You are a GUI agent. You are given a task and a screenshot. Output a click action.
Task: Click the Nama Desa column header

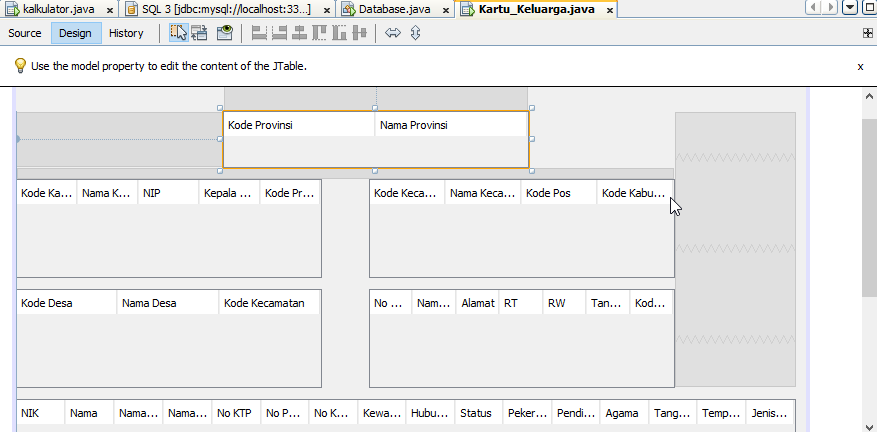point(168,303)
